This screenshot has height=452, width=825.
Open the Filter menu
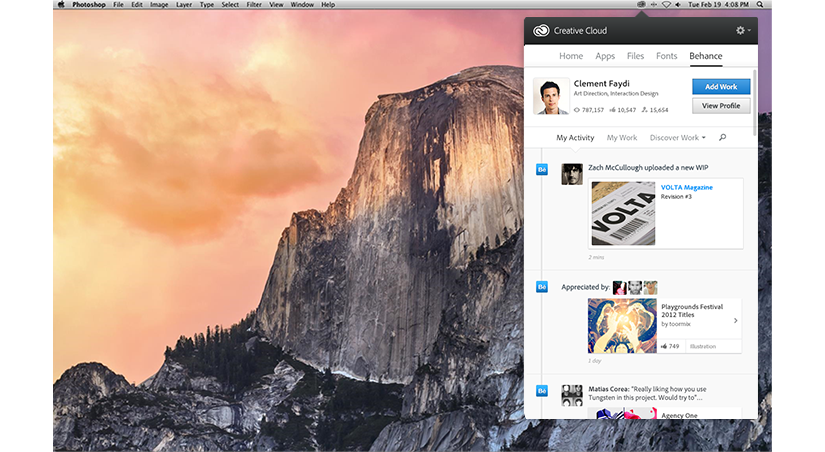254,4
